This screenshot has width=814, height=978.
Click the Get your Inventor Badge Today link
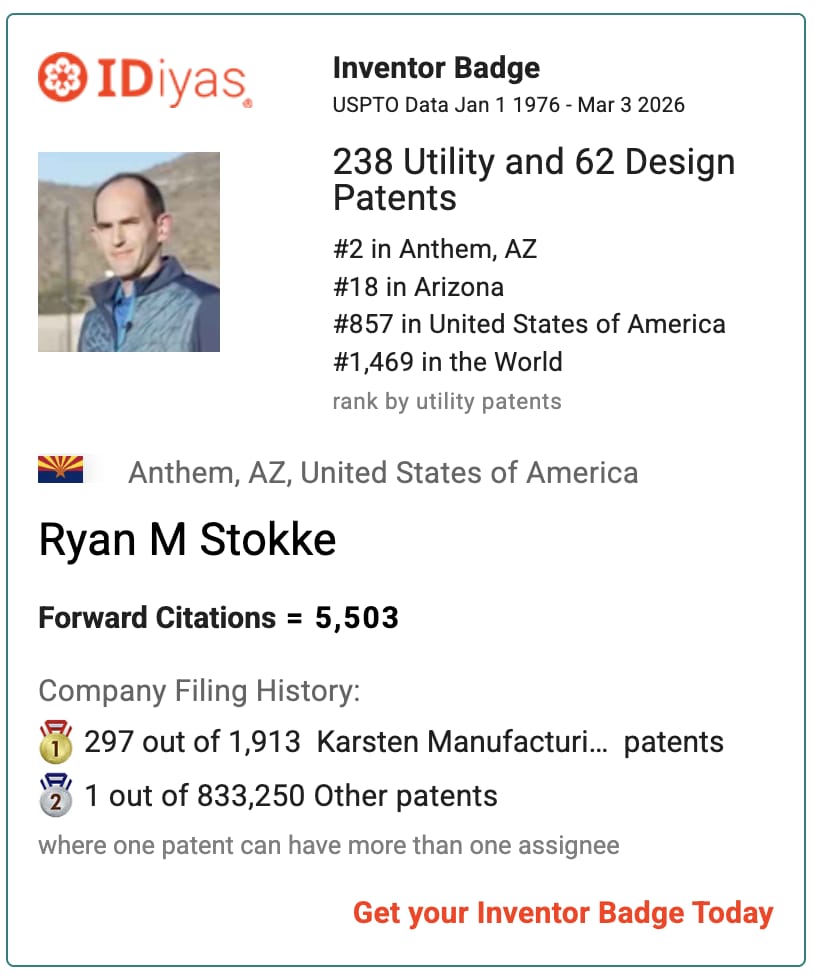click(x=563, y=913)
